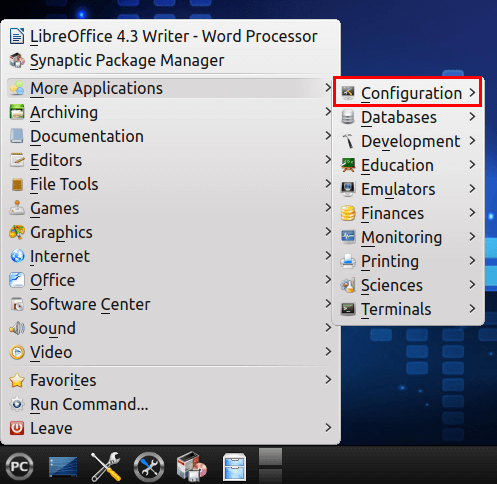Click the software box and disc taskbar icon
The width and height of the screenshot is (497, 484).
tap(192, 467)
